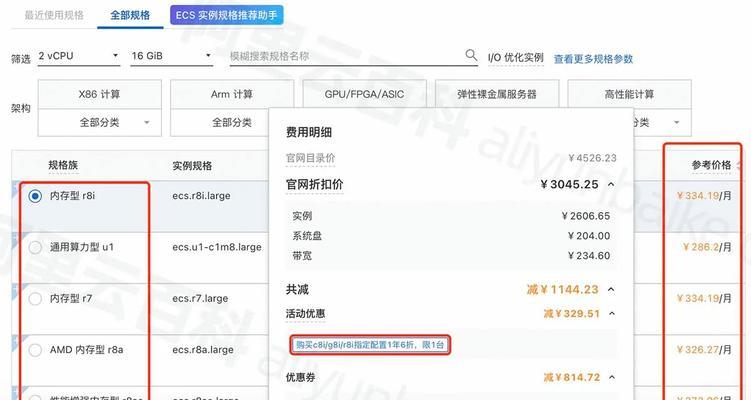Click the 系统盘 ¥204.00 cost line
751x400 pixels.
[451, 236]
